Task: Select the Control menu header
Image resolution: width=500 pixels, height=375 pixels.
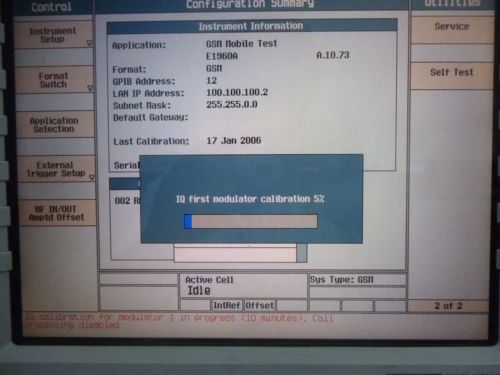Action: (52, 7)
